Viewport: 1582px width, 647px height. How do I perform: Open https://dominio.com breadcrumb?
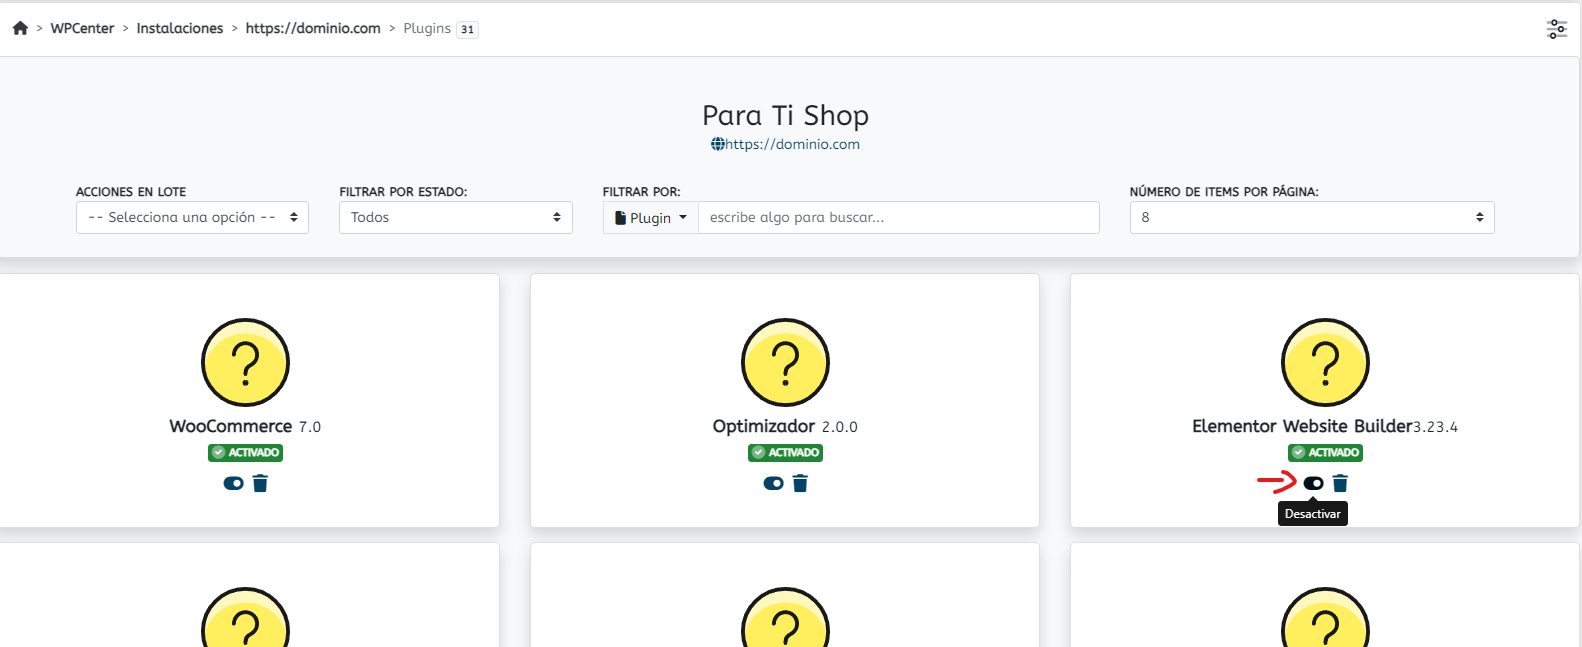click(x=313, y=28)
